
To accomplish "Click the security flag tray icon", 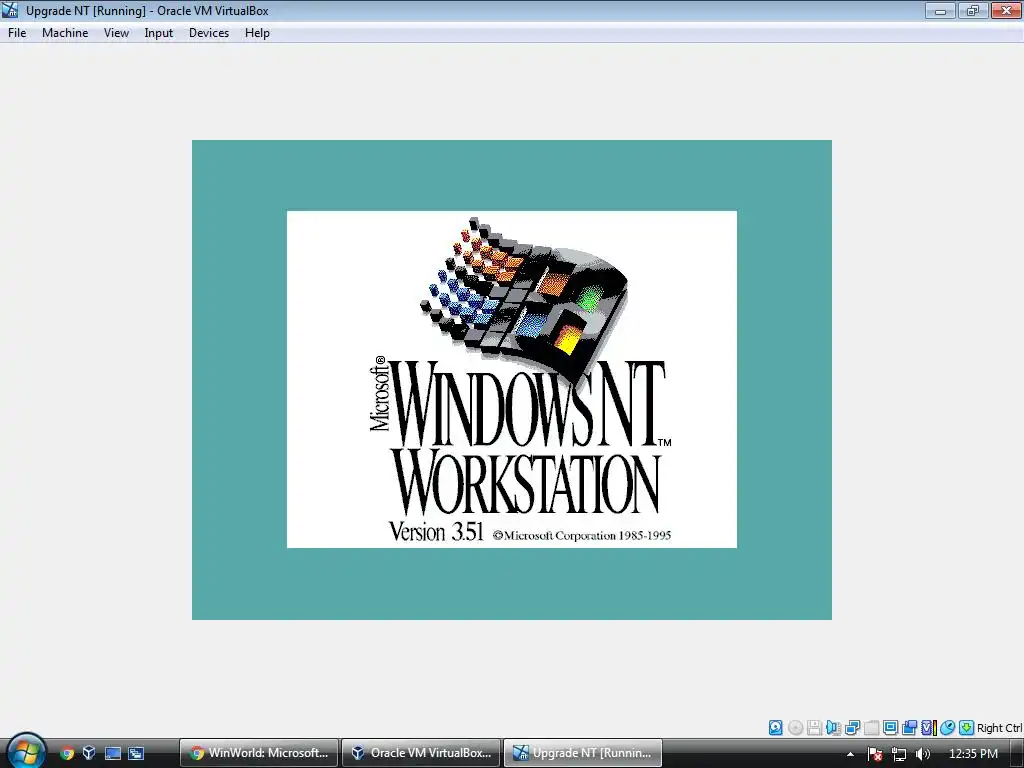I will click(875, 754).
